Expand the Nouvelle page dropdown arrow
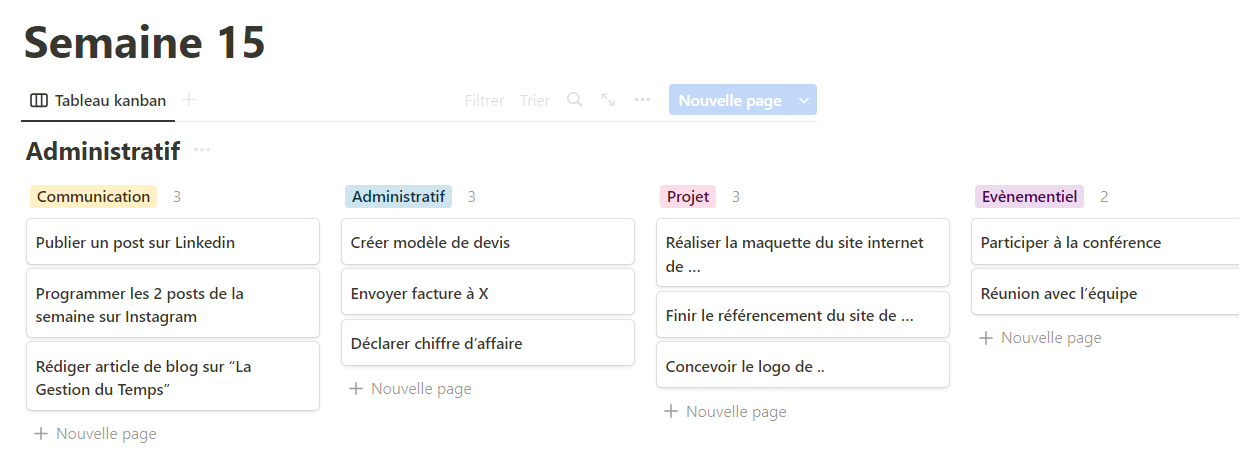 coord(804,100)
